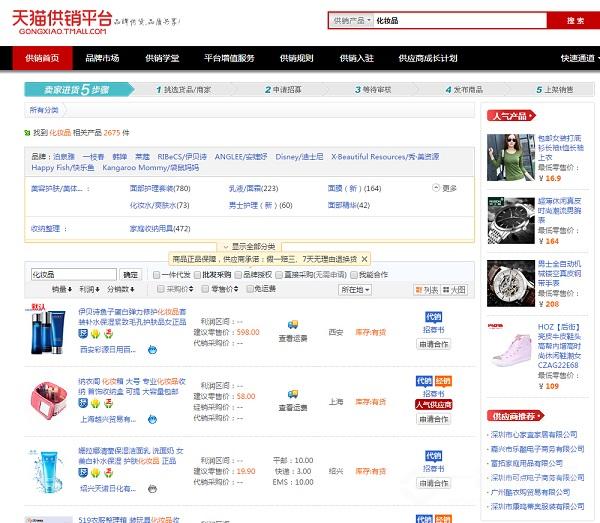
Task: Open 平台增值服务 in the nav bar
Action: (229, 58)
